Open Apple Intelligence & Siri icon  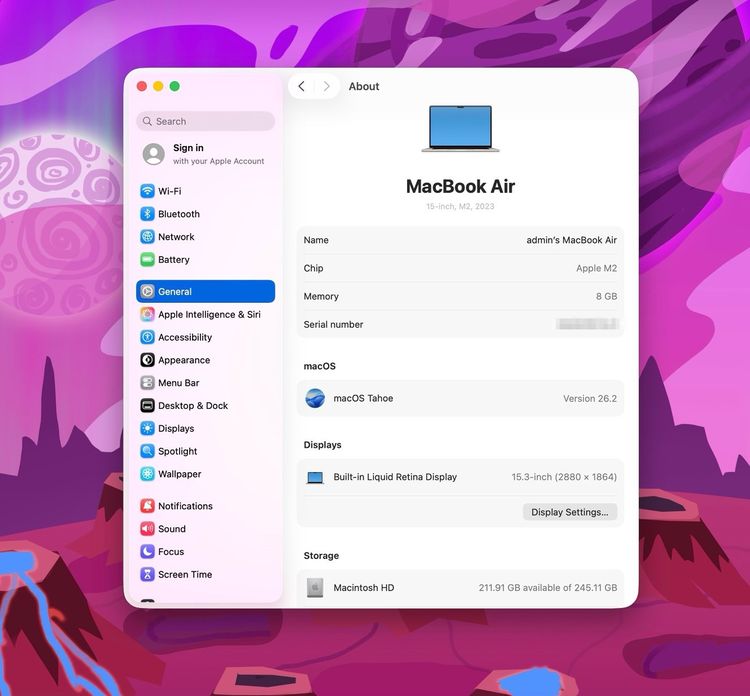point(147,314)
